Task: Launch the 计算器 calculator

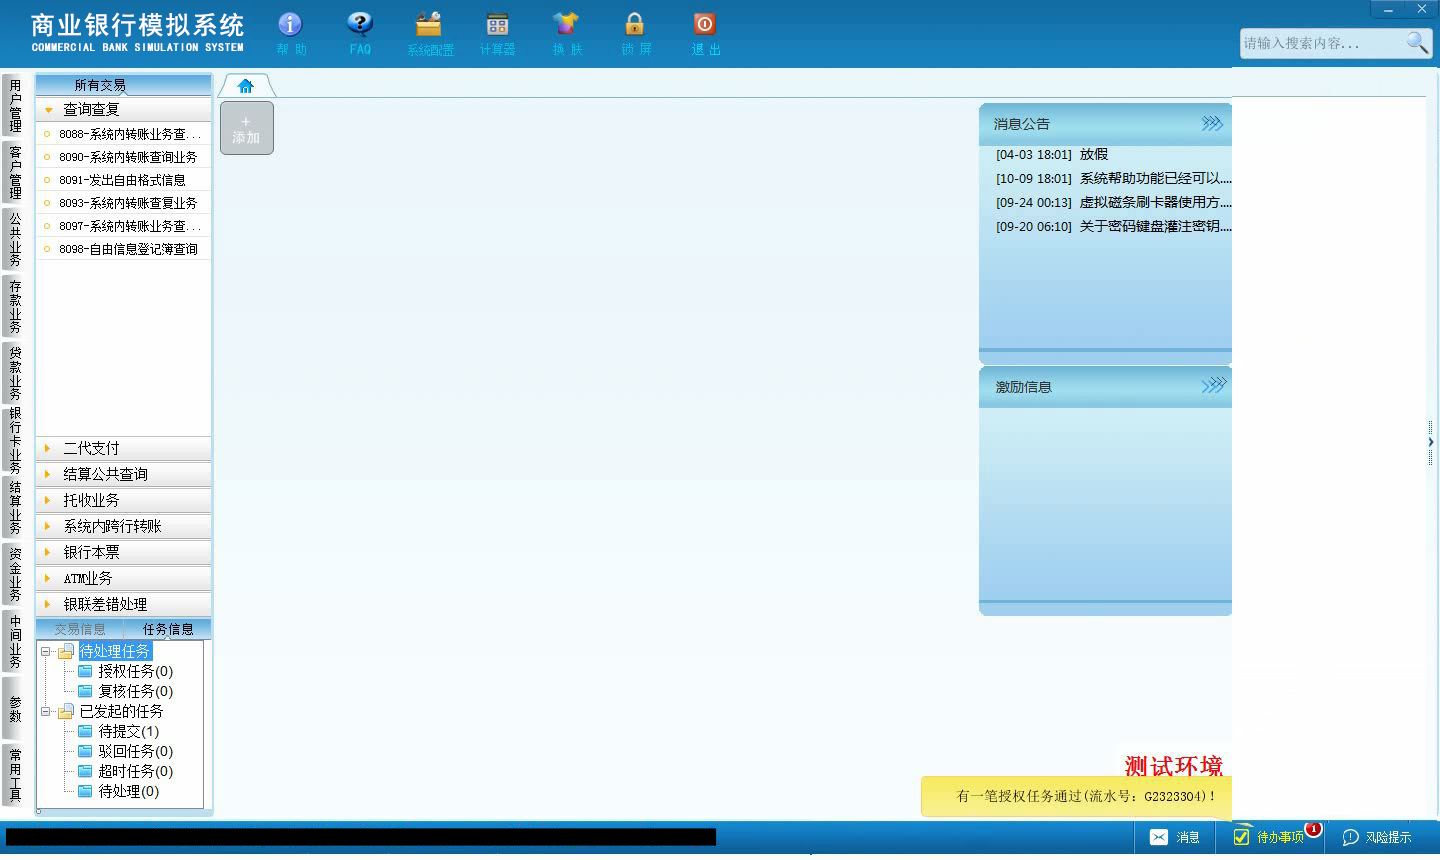Action: tap(497, 33)
